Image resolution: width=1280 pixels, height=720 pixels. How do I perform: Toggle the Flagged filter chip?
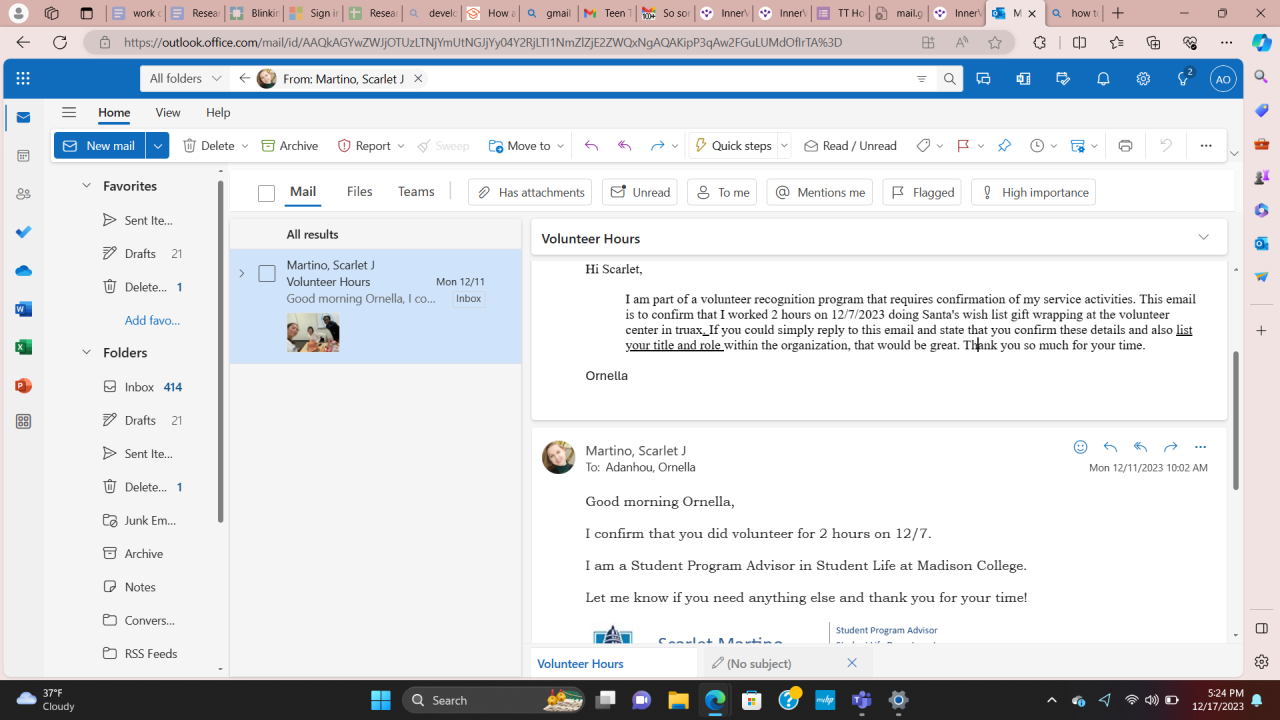pyautogui.click(x=922, y=192)
